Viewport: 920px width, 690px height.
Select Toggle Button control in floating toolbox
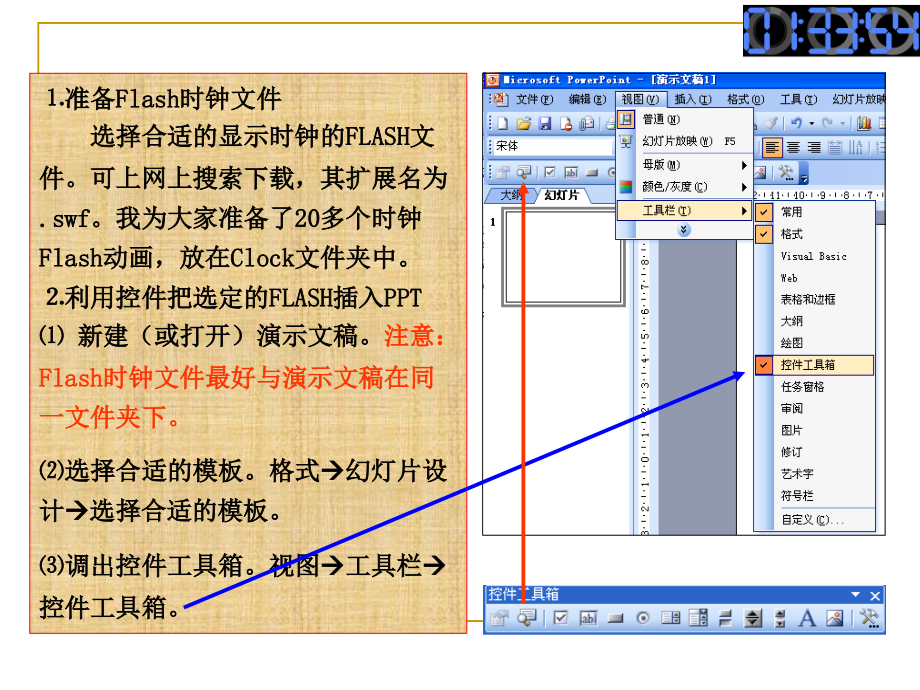pos(725,618)
